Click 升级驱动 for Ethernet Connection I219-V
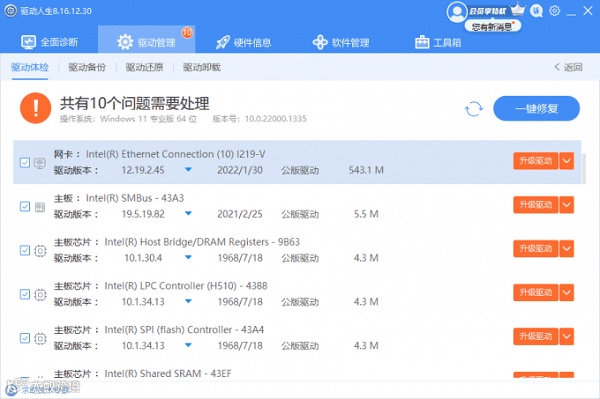The height and width of the screenshot is (399, 600). click(x=536, y=161)
